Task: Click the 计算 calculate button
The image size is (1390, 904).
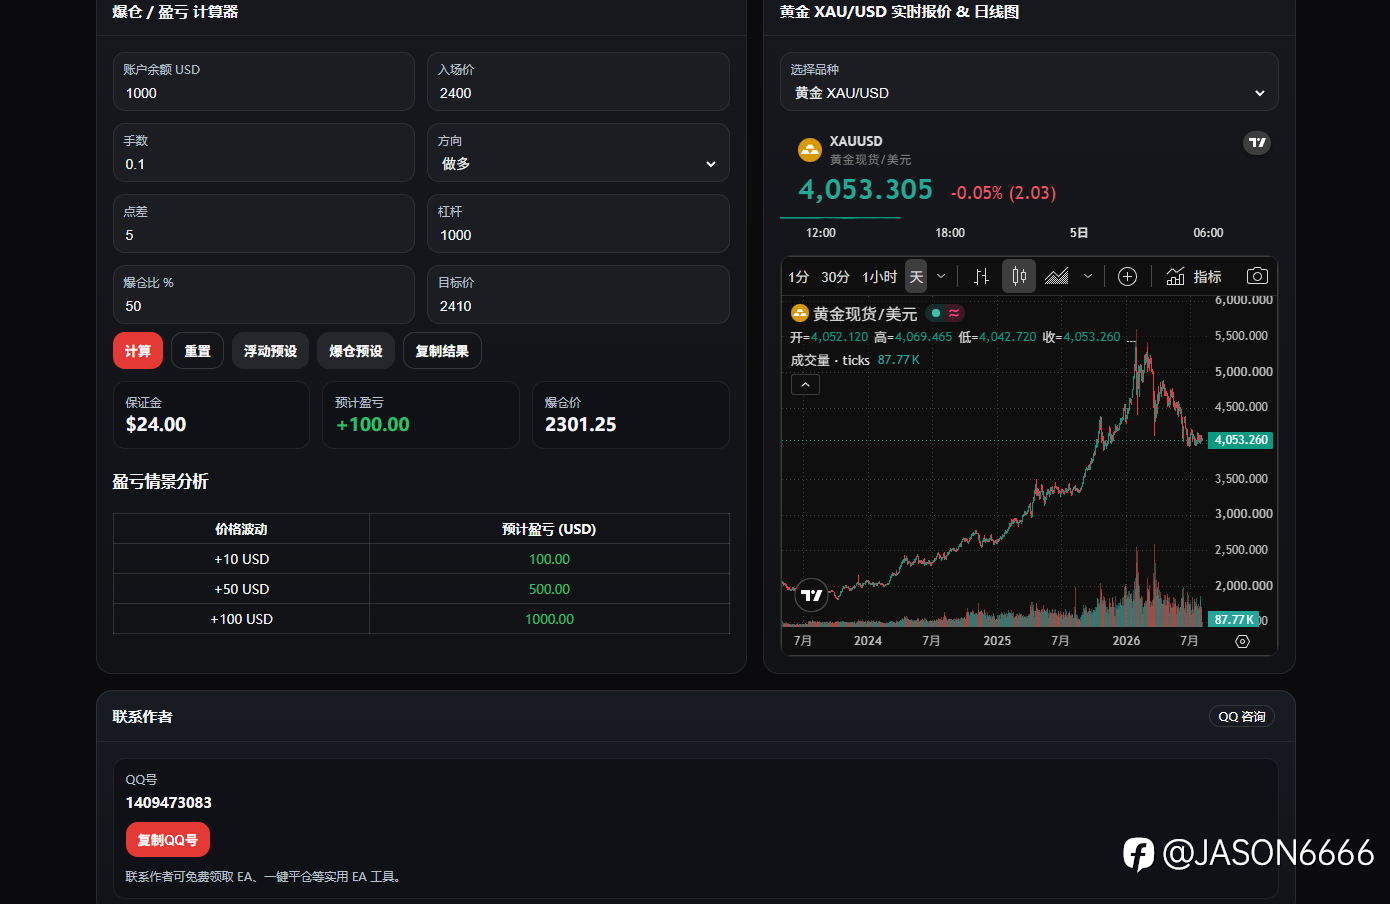Action: 138,351
